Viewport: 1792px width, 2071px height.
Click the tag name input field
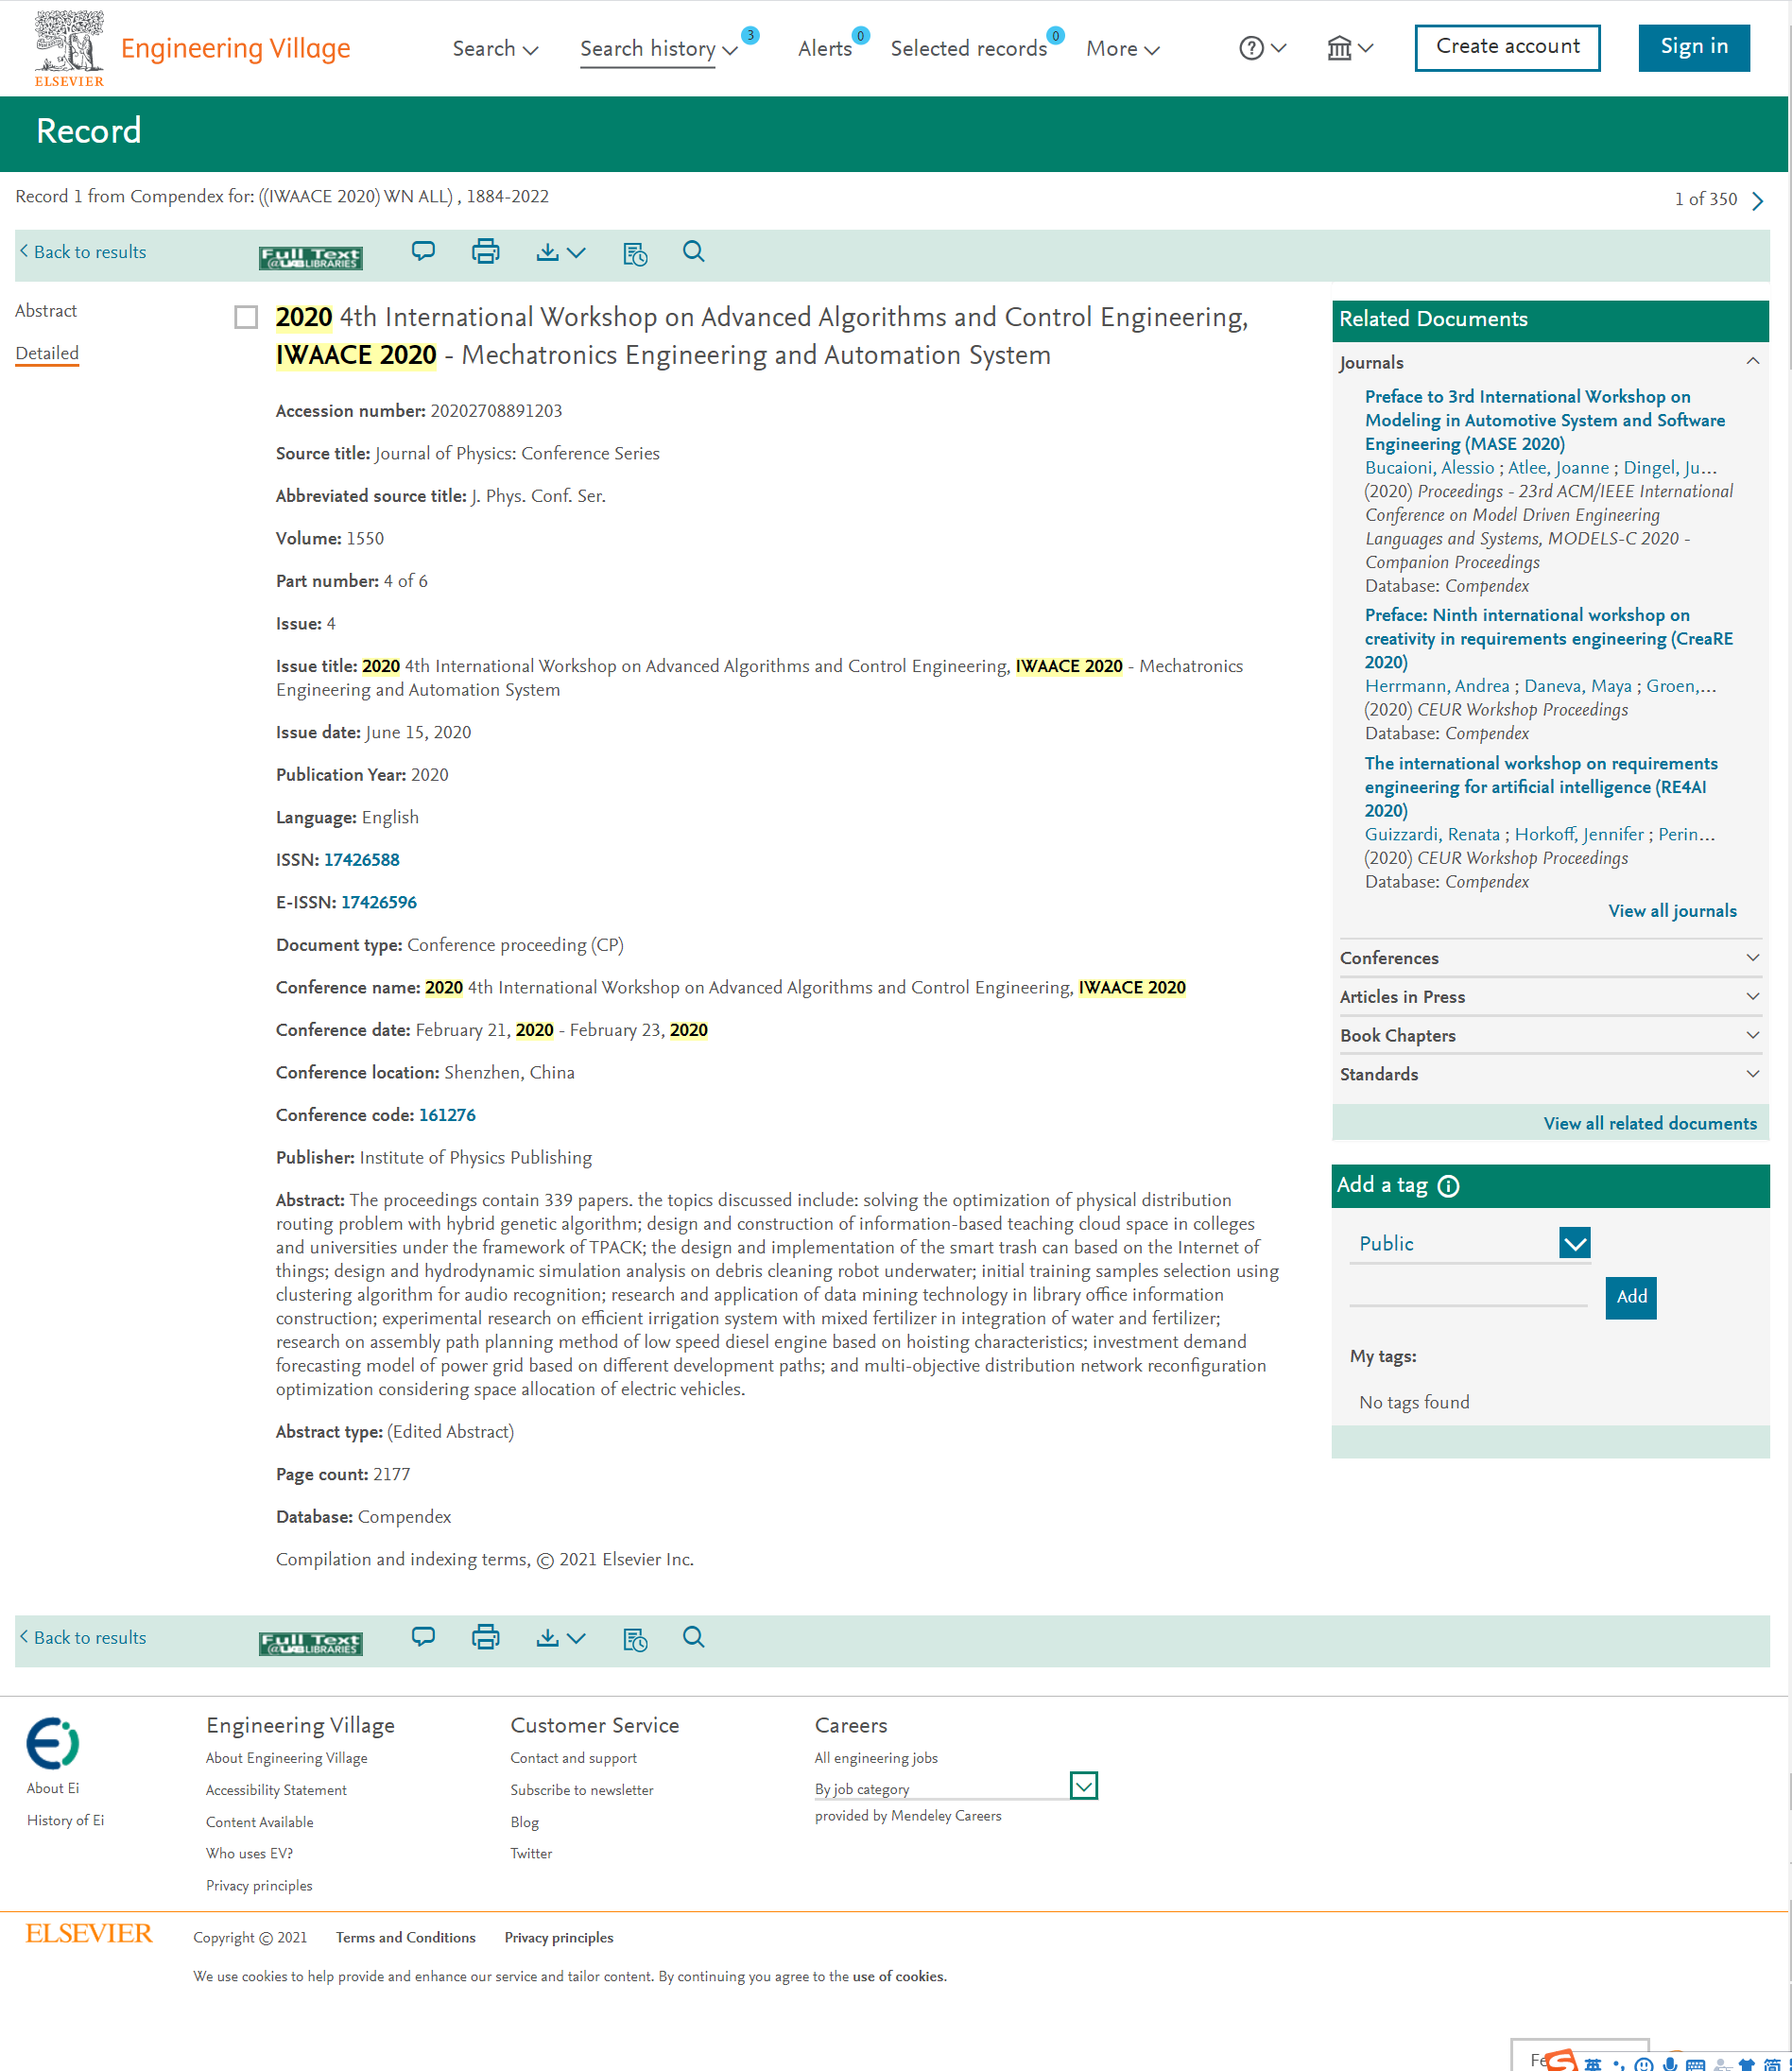tap(1468, 1294)
